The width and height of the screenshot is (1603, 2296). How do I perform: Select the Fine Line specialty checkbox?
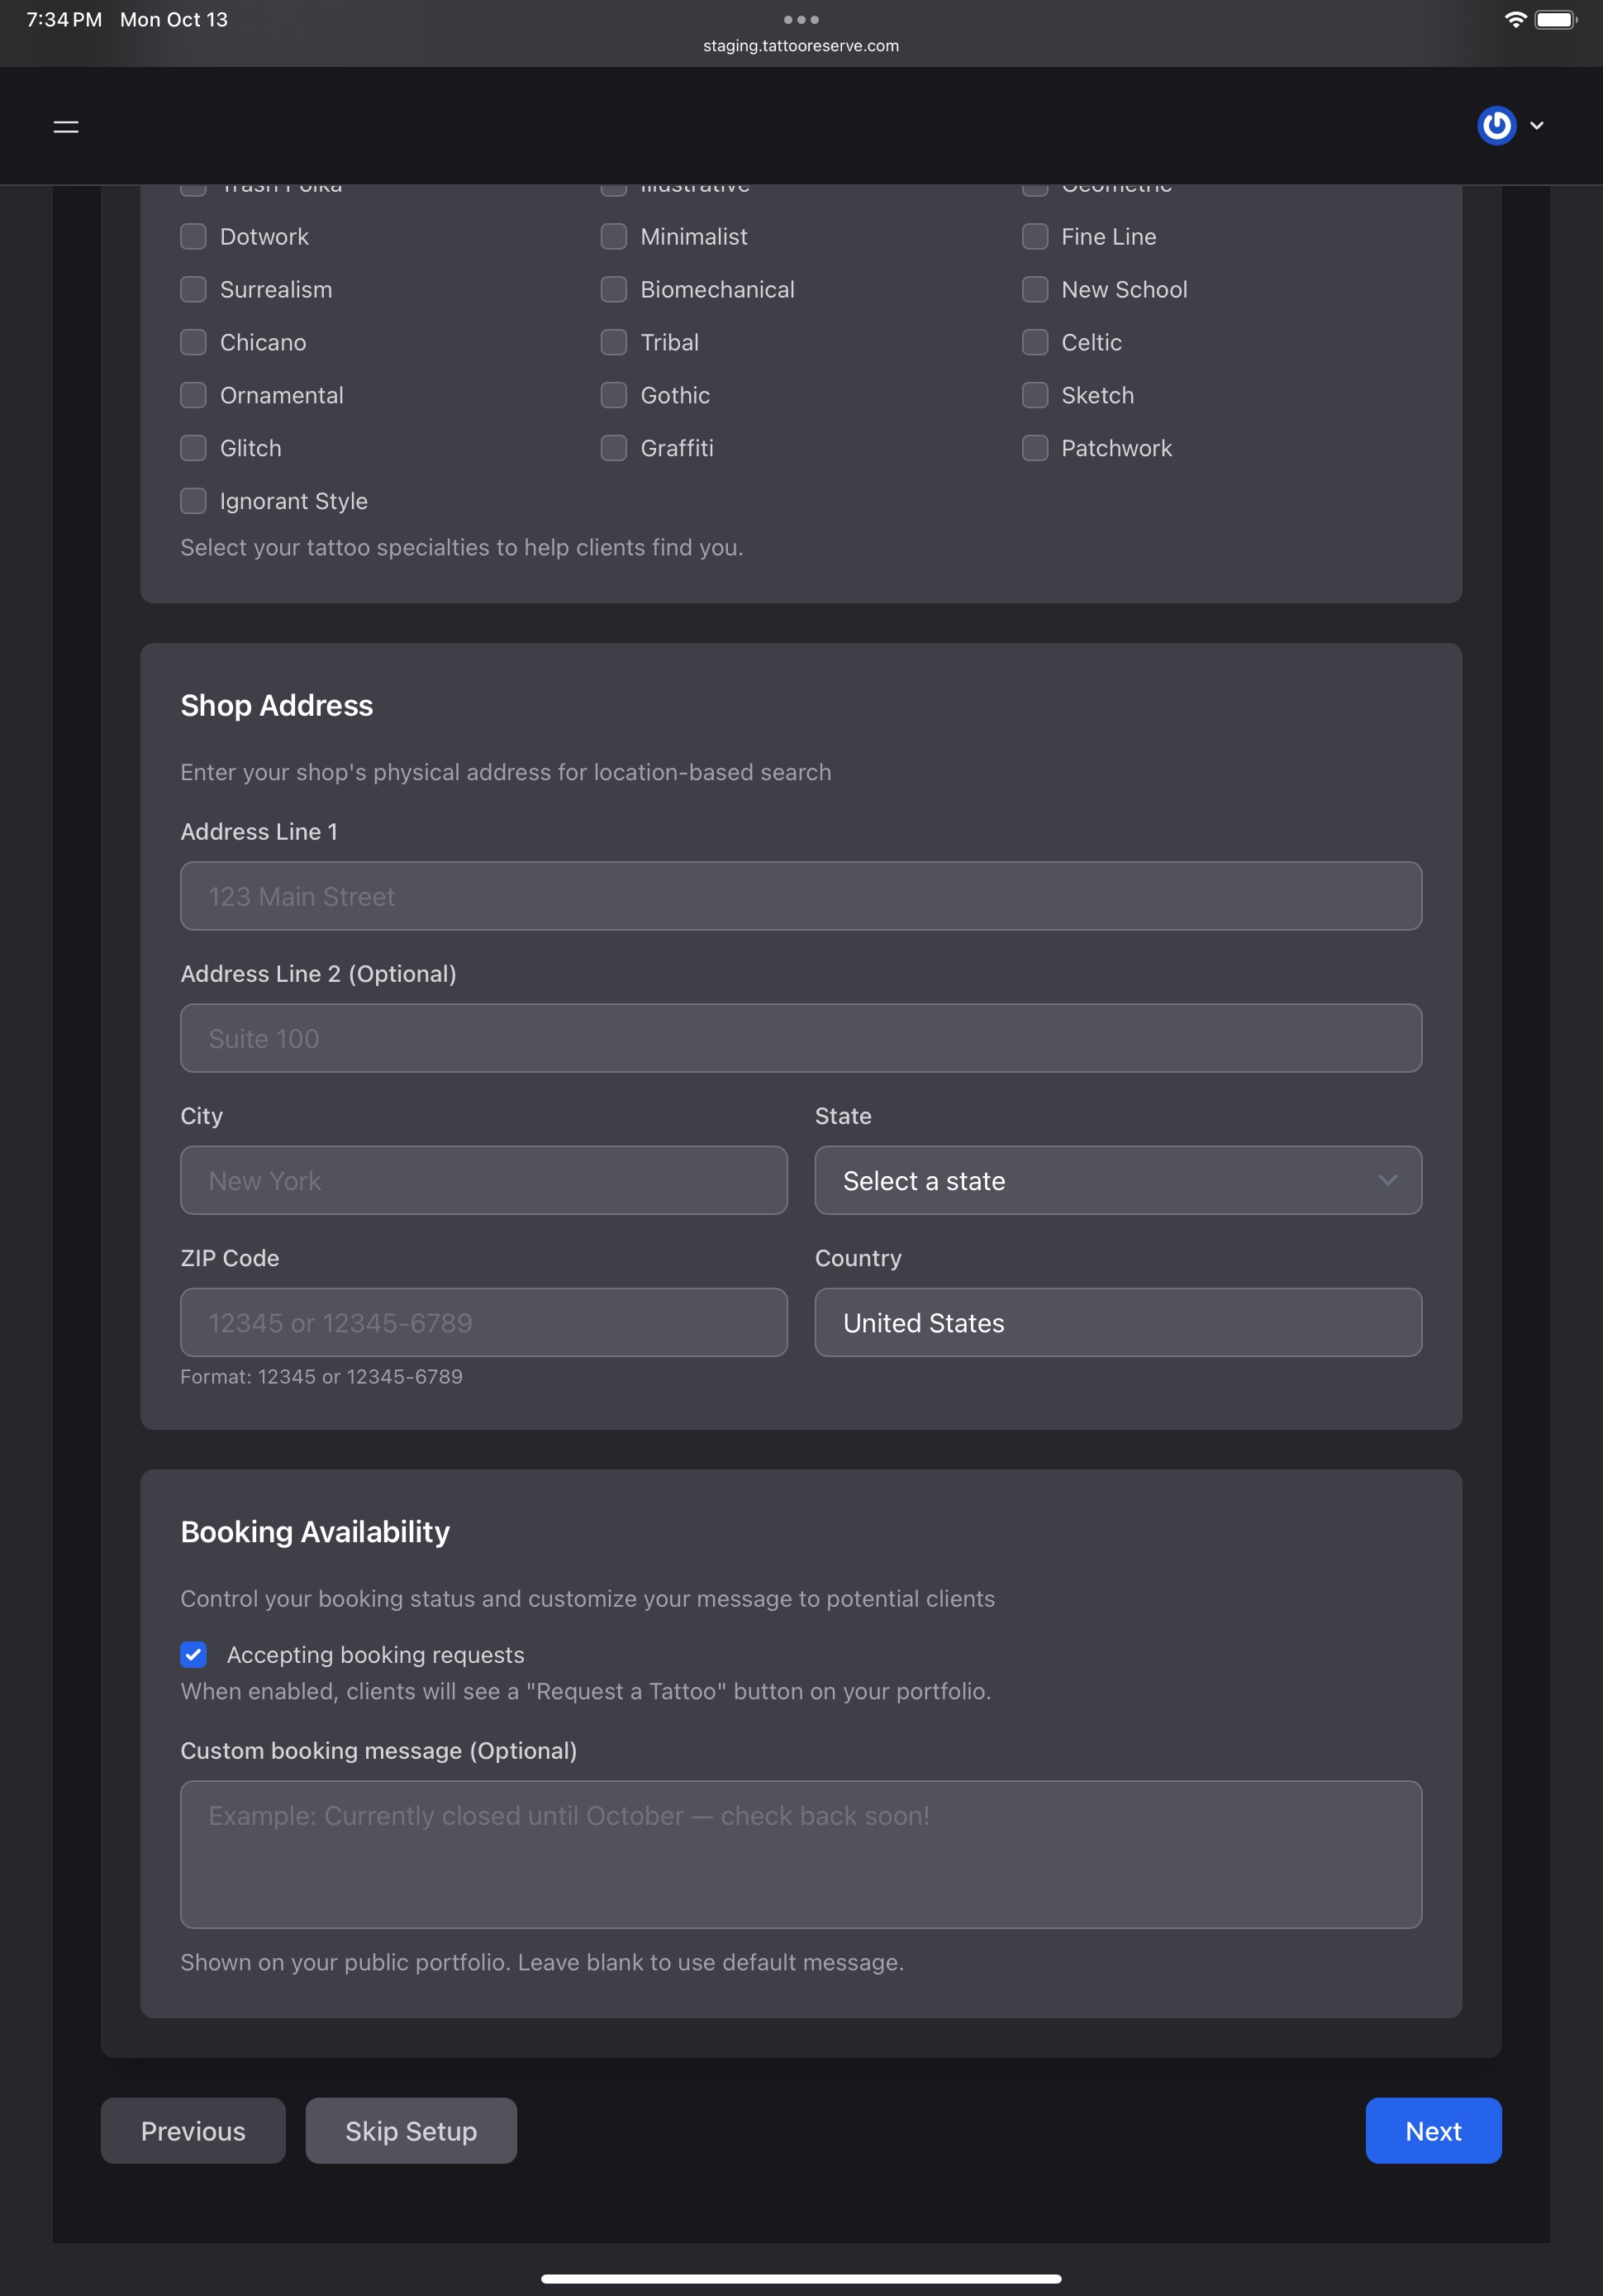(x=1035, y=237)
